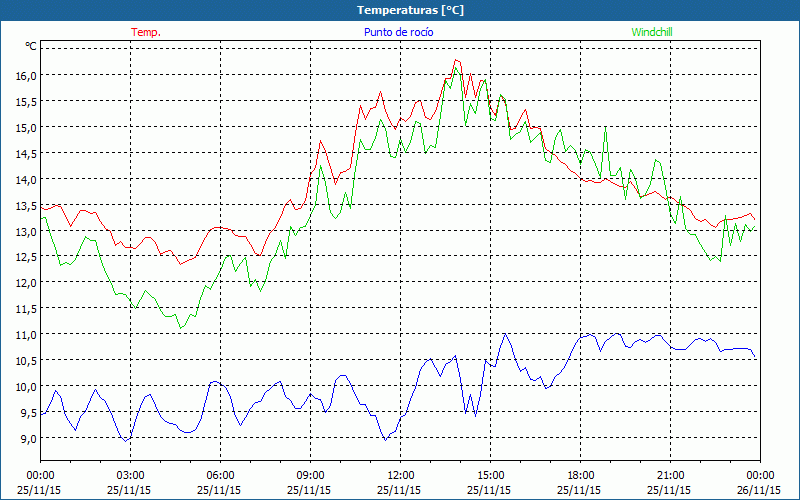Click the 10,0 y-axis value
800x500 pixels.
(x=27, y=387)
